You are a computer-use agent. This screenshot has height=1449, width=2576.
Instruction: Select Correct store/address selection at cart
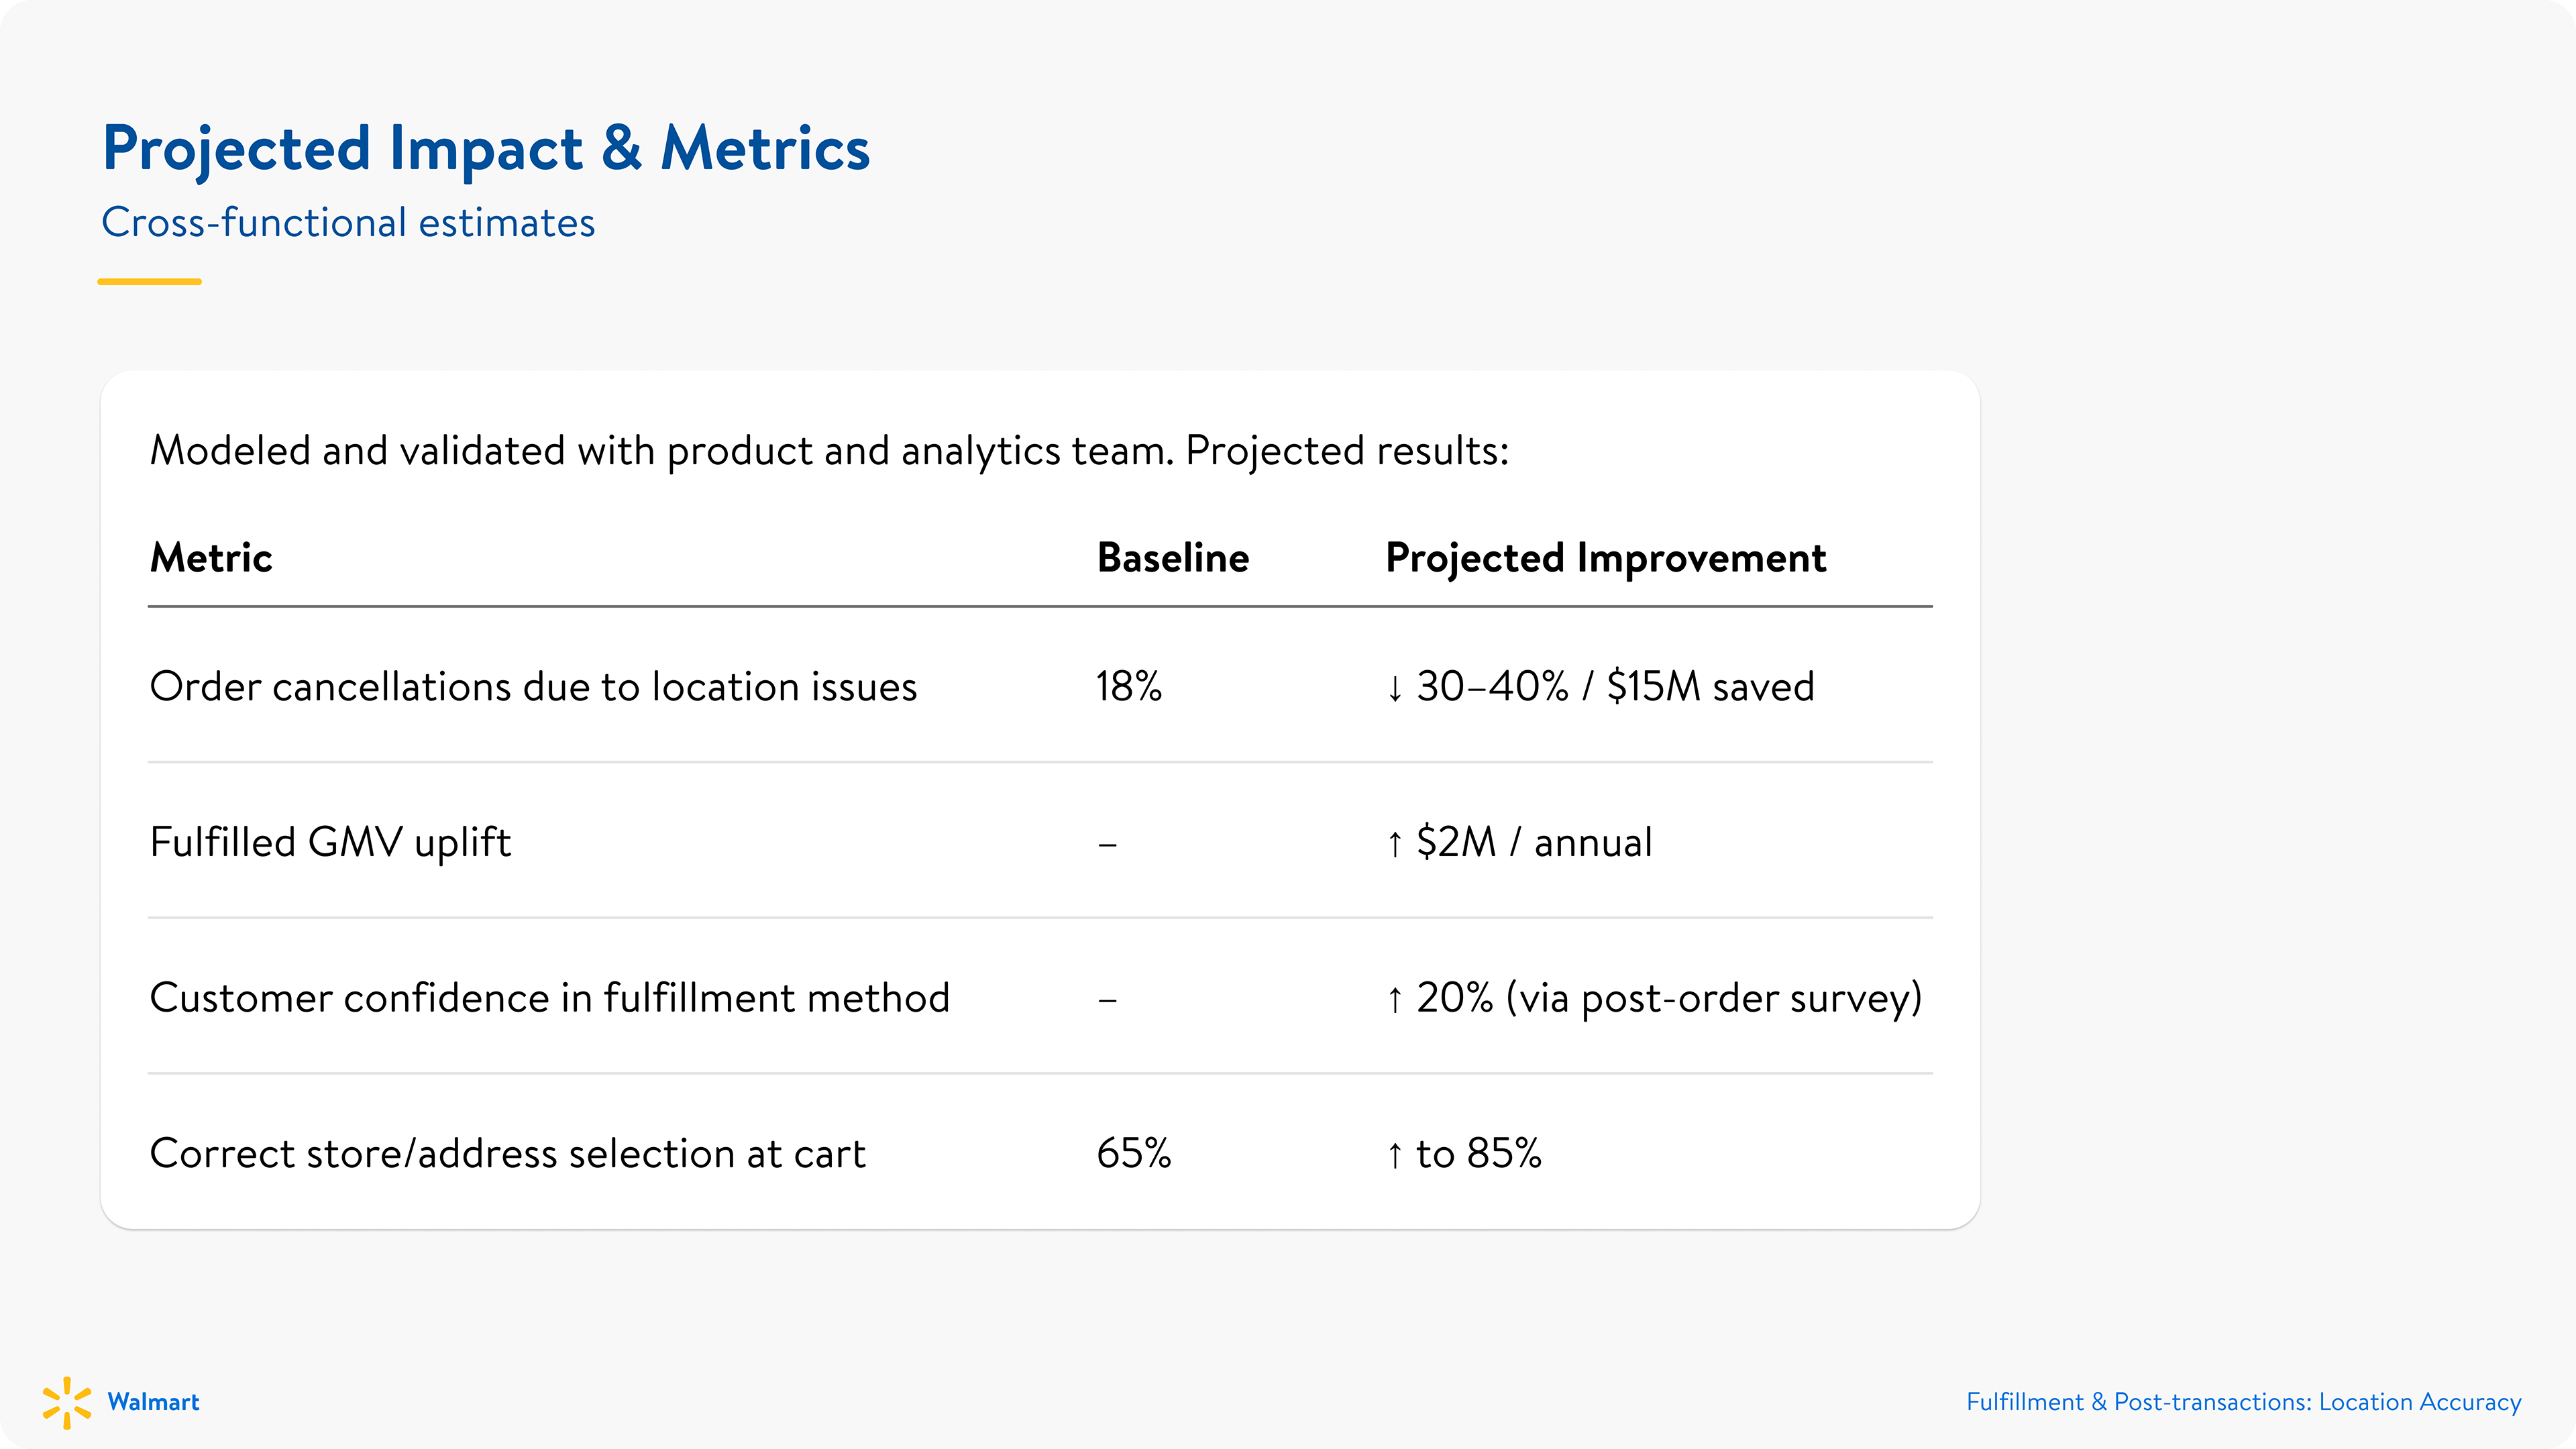(x=508, y=1153)
